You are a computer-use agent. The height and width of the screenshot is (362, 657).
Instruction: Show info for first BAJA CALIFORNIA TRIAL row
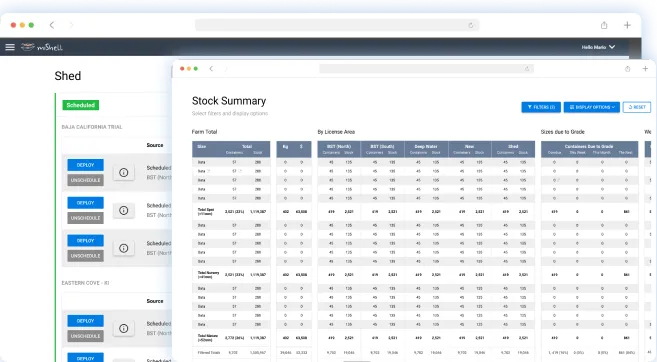tap(124, 172)
